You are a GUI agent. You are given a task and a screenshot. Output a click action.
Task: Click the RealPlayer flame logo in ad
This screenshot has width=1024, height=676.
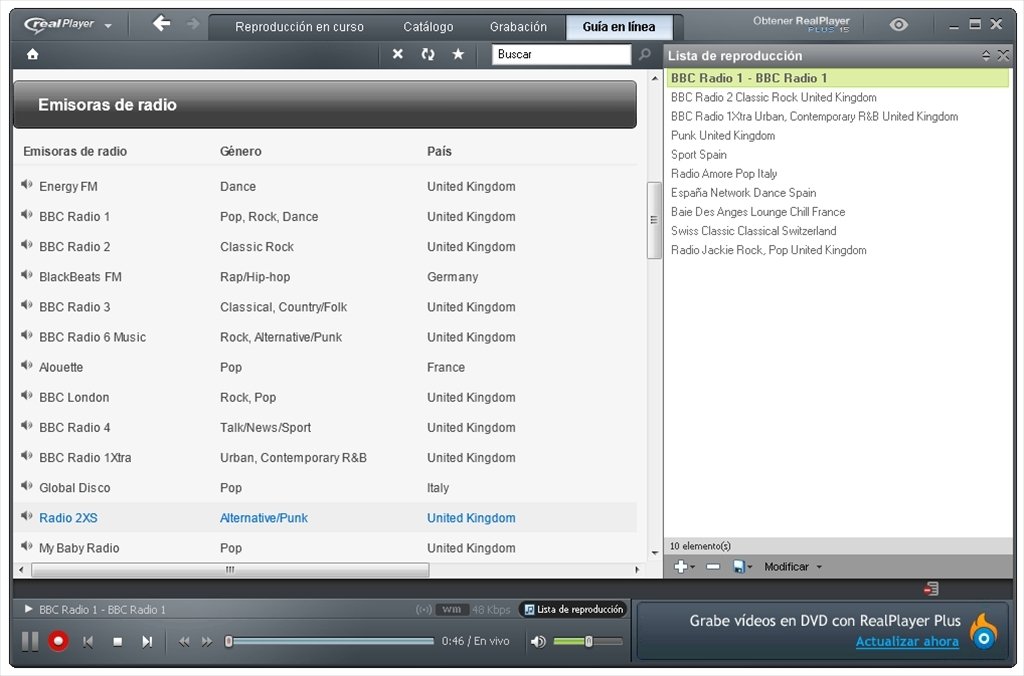(984, 632)
